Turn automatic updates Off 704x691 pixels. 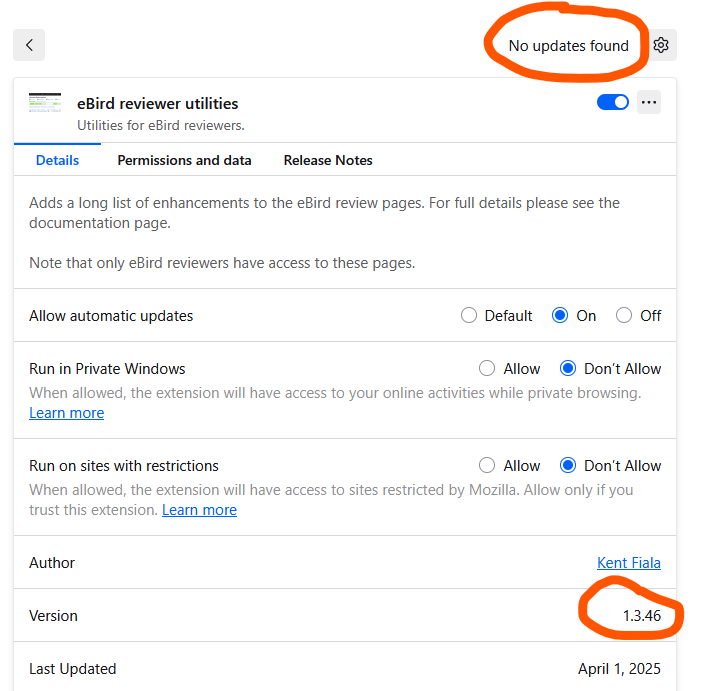[x=624, y=316]
